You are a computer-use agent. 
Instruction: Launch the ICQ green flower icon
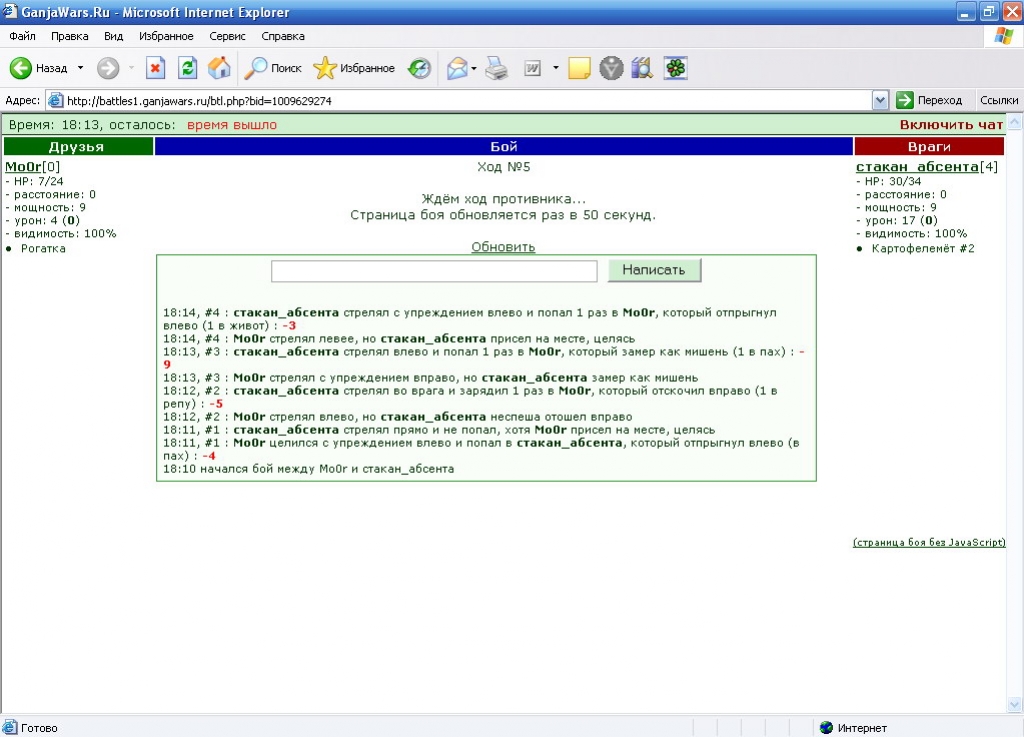click(x=675, y=68)
